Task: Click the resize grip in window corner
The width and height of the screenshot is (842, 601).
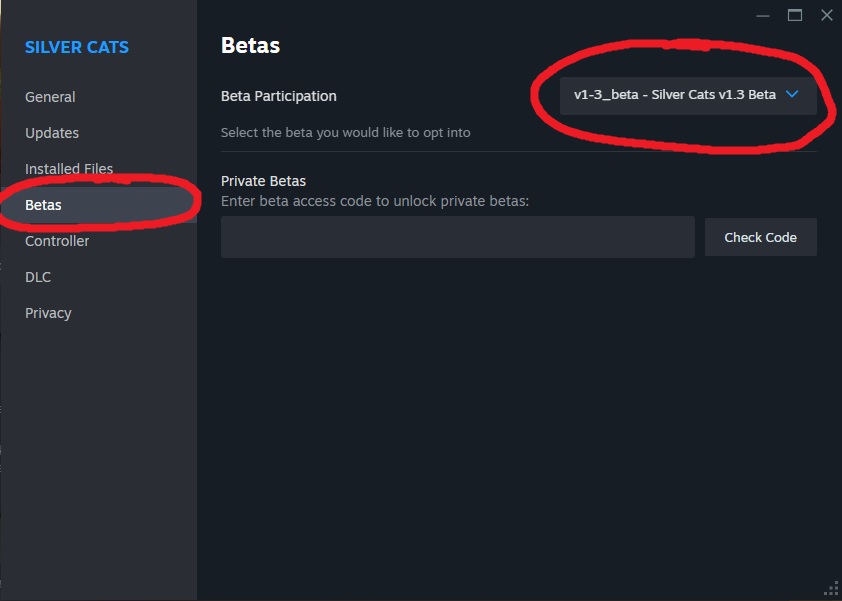Action: (831, 590)
